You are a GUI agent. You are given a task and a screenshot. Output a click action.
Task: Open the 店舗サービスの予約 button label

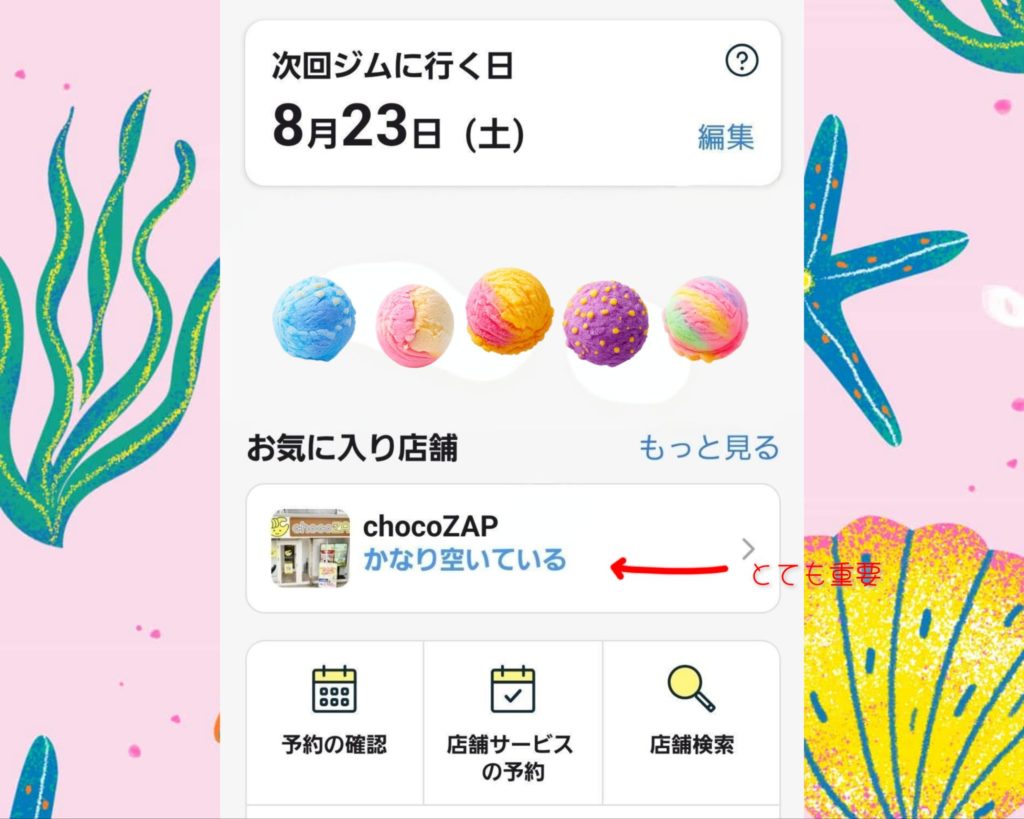click(x=513, y=758)
